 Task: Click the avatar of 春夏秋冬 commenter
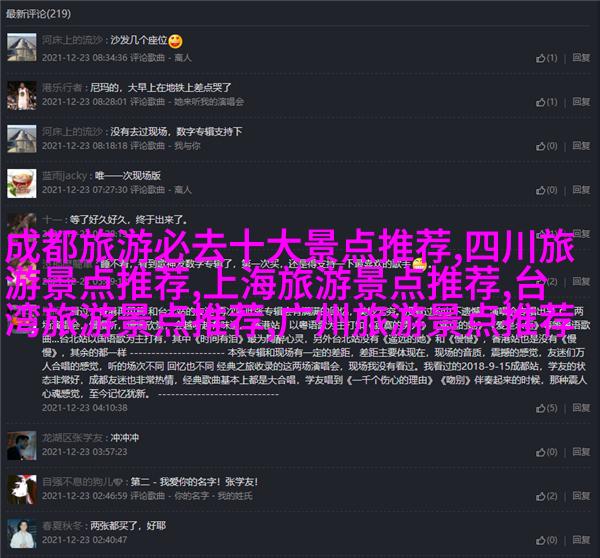click(x=22, y=534)
